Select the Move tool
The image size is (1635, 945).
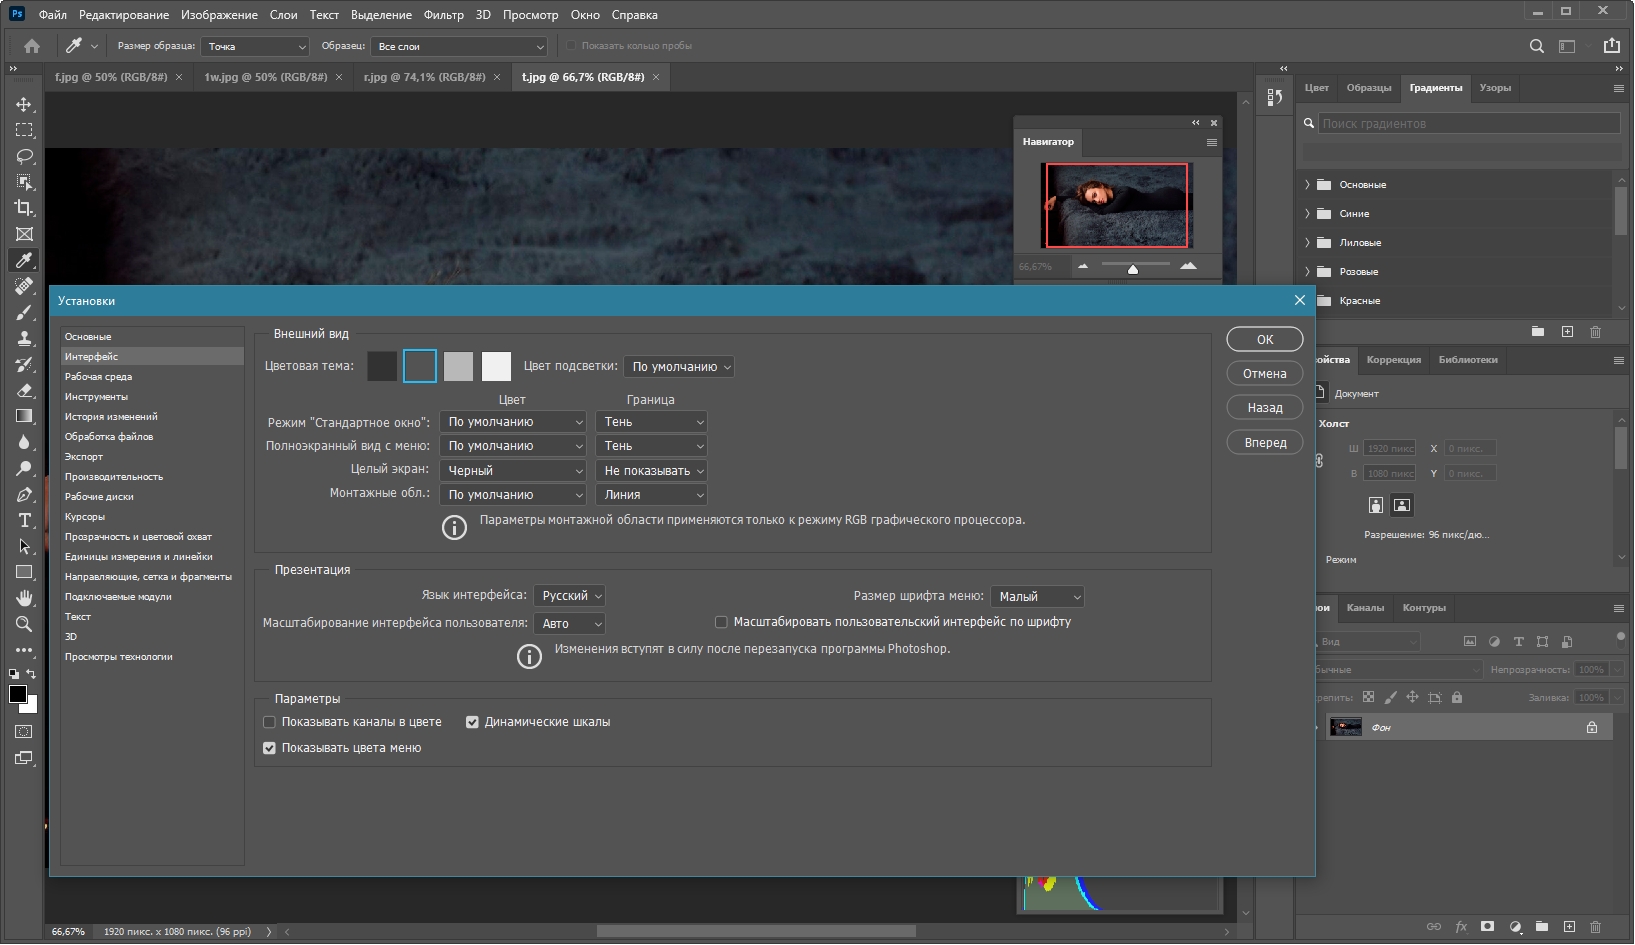(x=24, y=105)
